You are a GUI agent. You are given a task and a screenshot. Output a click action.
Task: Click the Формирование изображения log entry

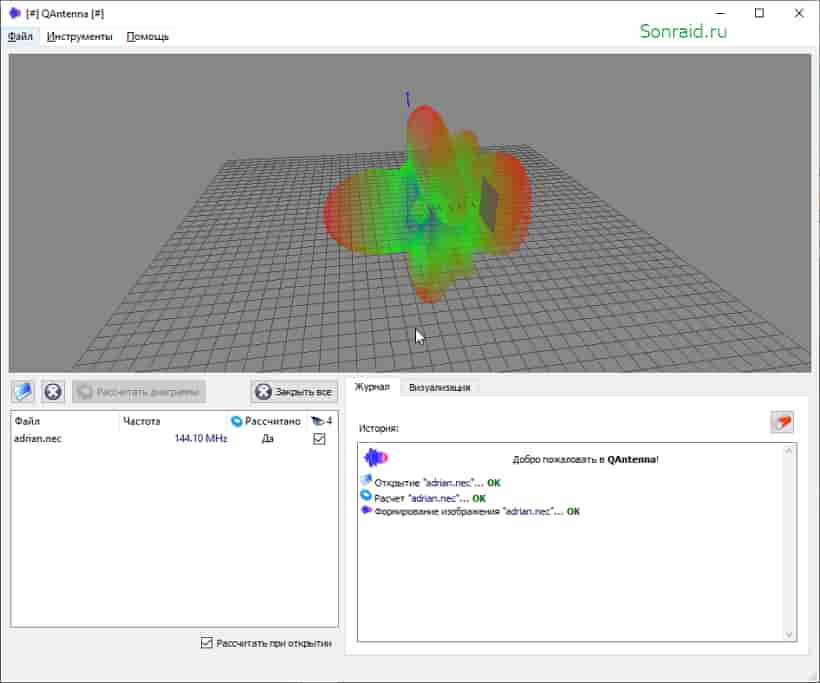[471, 511]
